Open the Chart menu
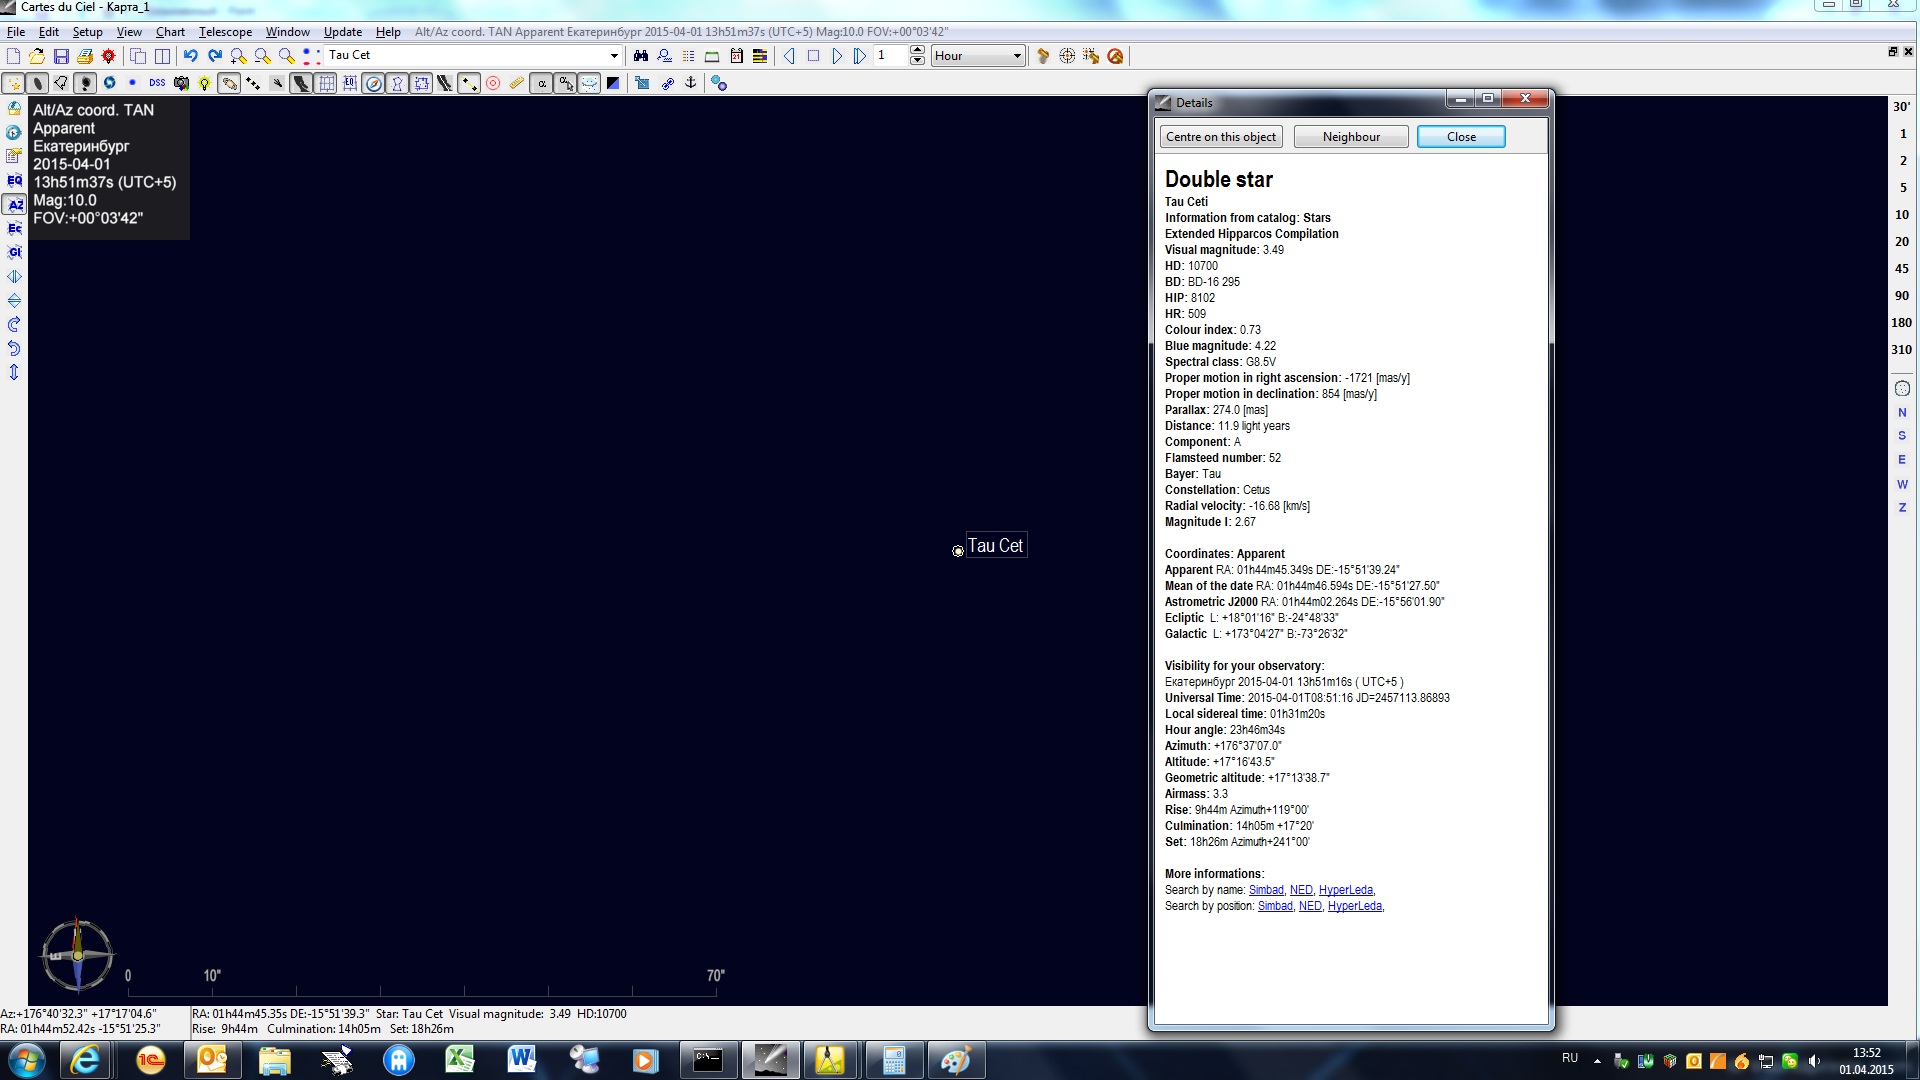This screenshot has height=1080, width=1920. [x=170, y=32]
